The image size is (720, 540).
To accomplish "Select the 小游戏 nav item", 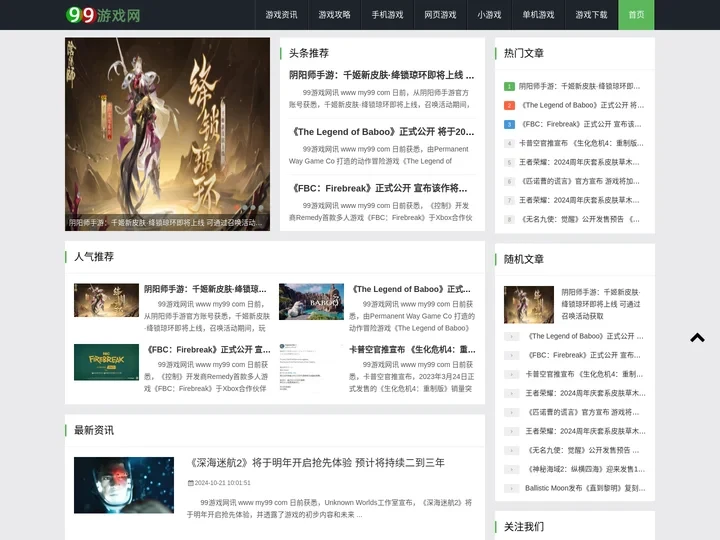I will (x=489, y=15).
